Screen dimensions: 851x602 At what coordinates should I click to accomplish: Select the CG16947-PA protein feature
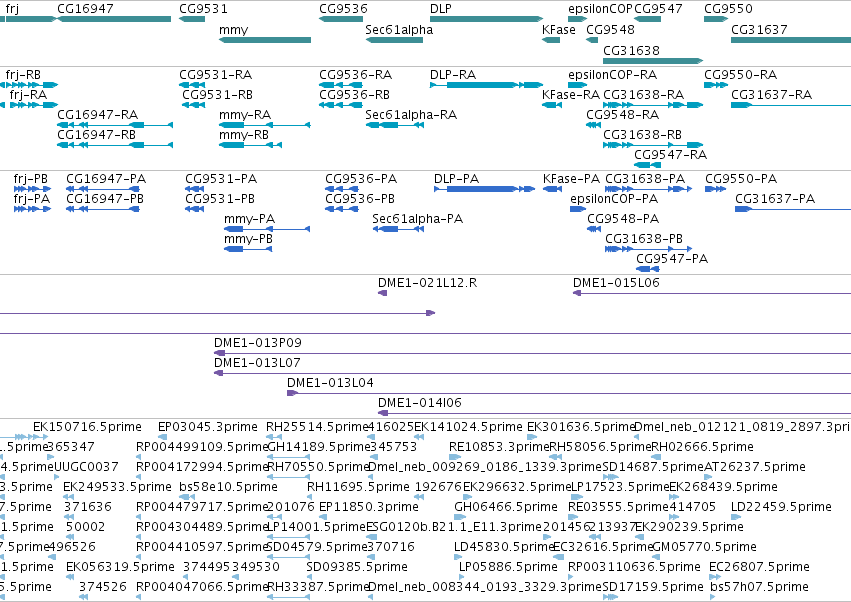(103, 189)
